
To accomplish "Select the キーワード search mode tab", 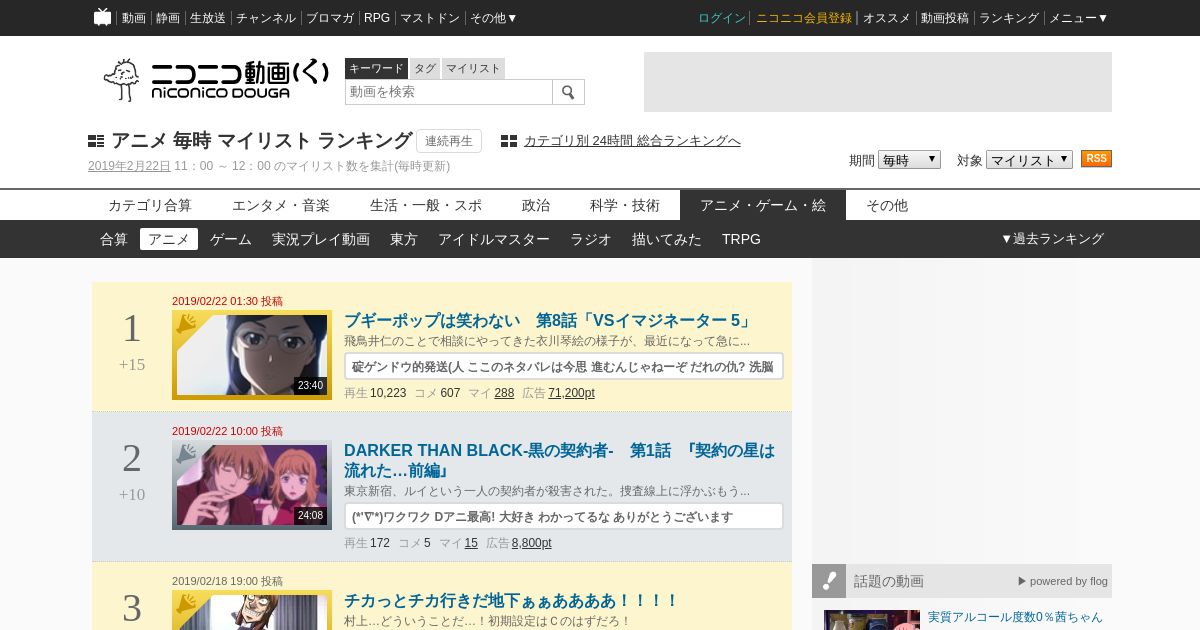I will (x=376, y=68).
